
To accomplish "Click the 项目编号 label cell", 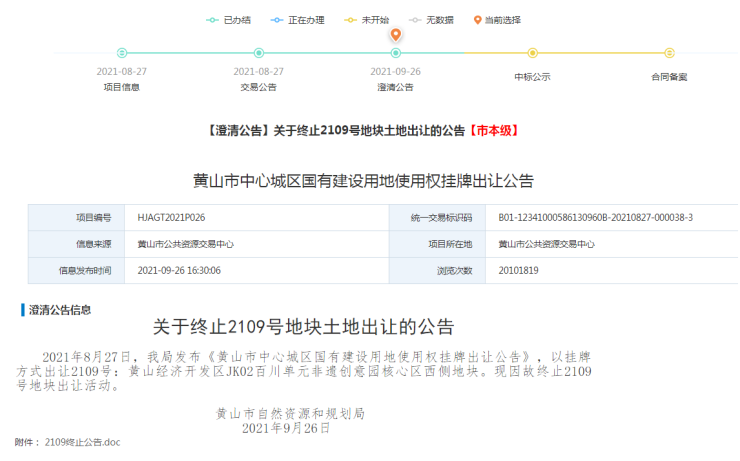I will pyautogui.click(x=76, y=218).
